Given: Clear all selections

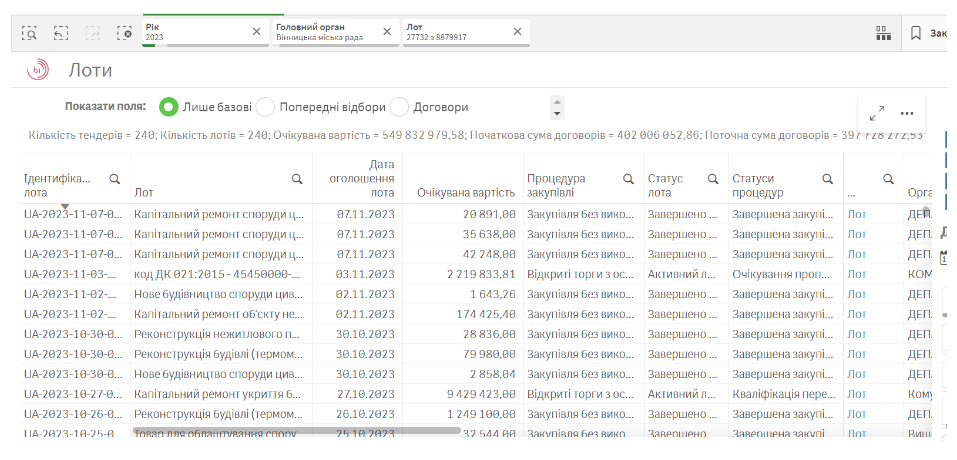Looking at the screenshot, I should [124, 33].
